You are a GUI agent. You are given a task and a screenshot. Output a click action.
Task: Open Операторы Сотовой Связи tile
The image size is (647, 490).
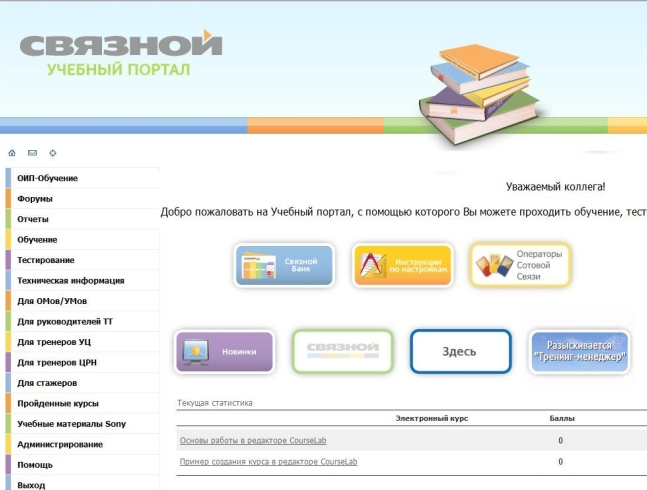pyautogui.click(x=520, y=265)
